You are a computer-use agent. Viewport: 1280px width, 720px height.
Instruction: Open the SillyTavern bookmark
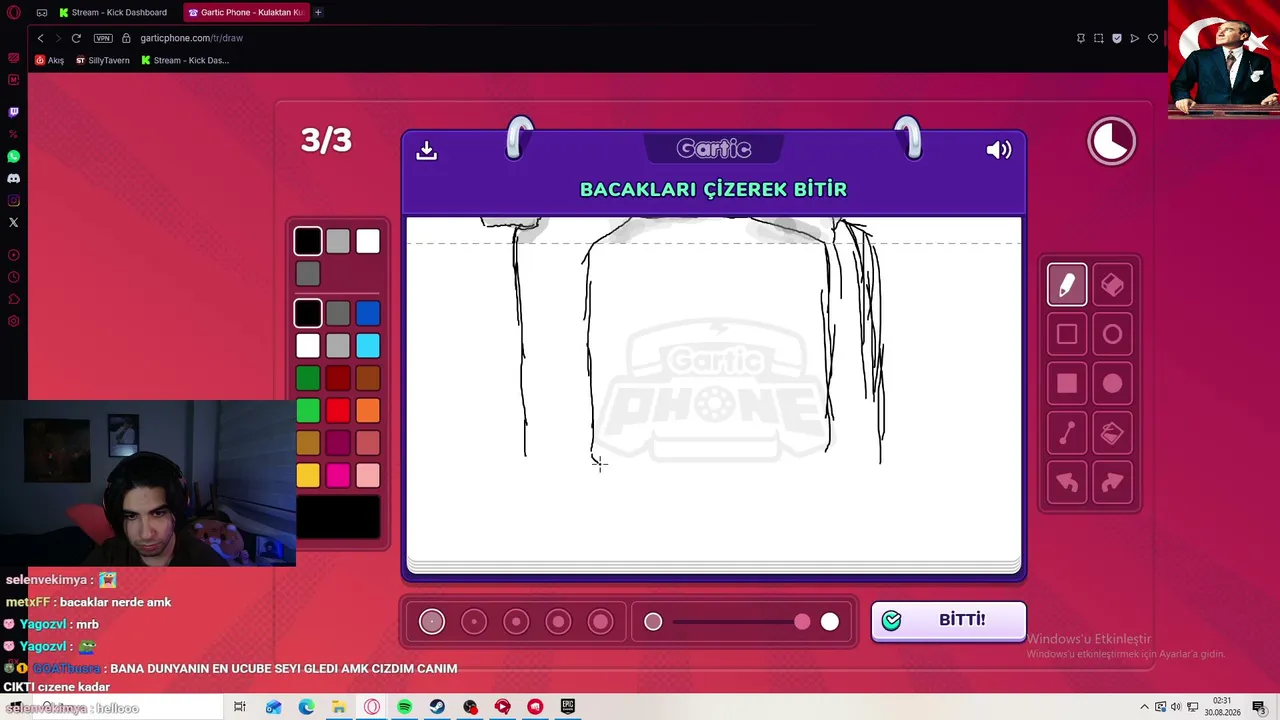tap(103, 60)
